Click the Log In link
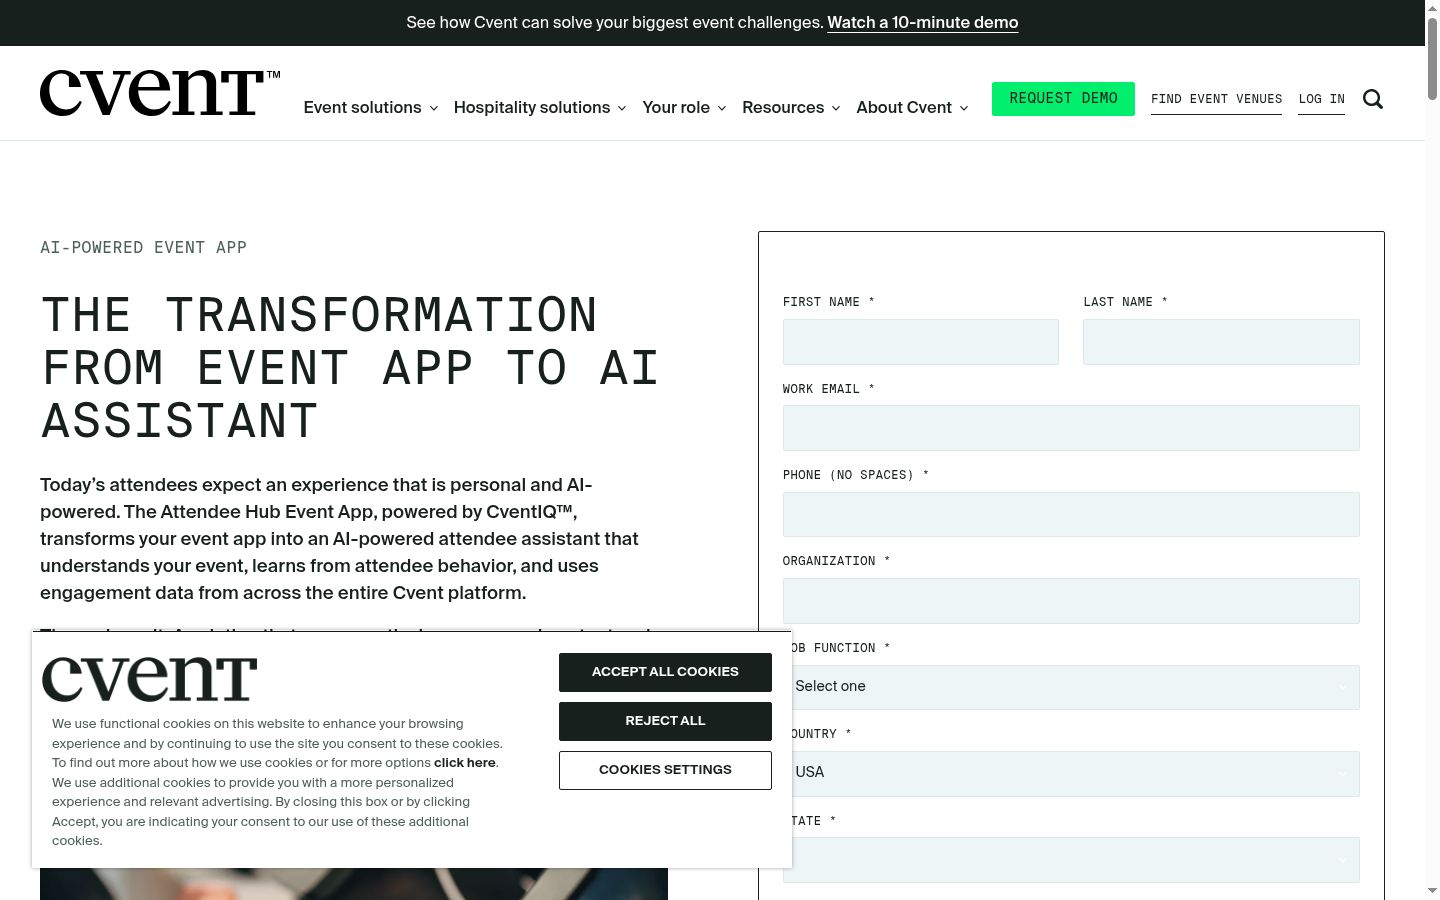The image size is (1440, 900). (1321, 99)
